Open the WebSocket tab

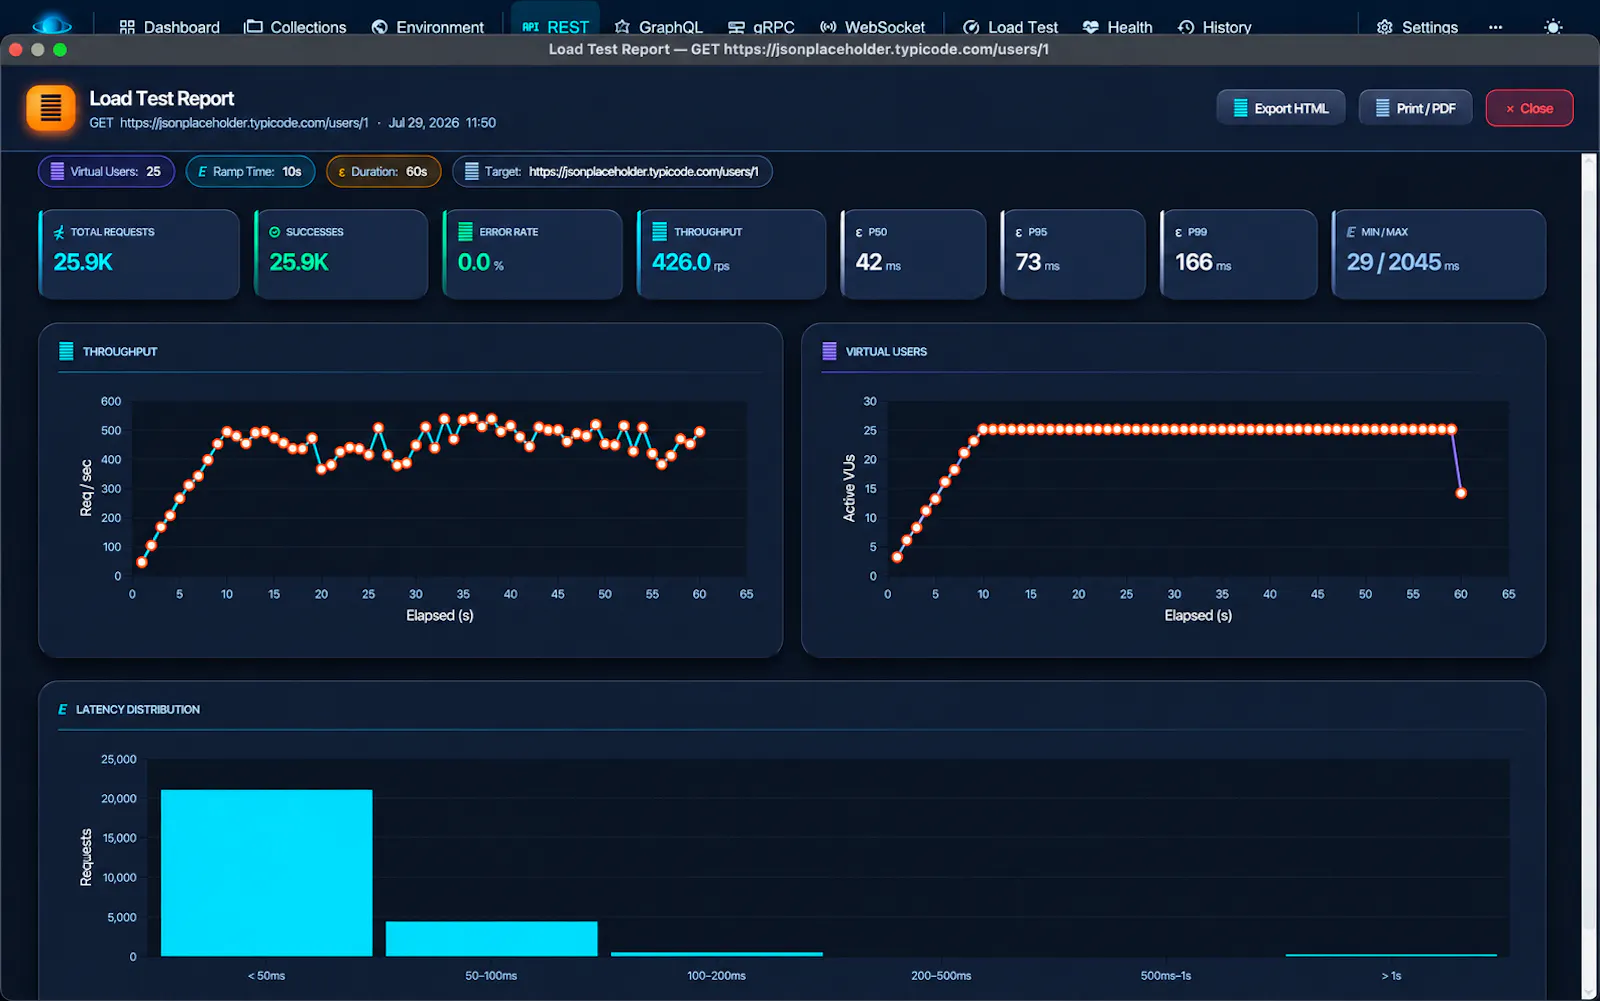(x=872, y=27)
